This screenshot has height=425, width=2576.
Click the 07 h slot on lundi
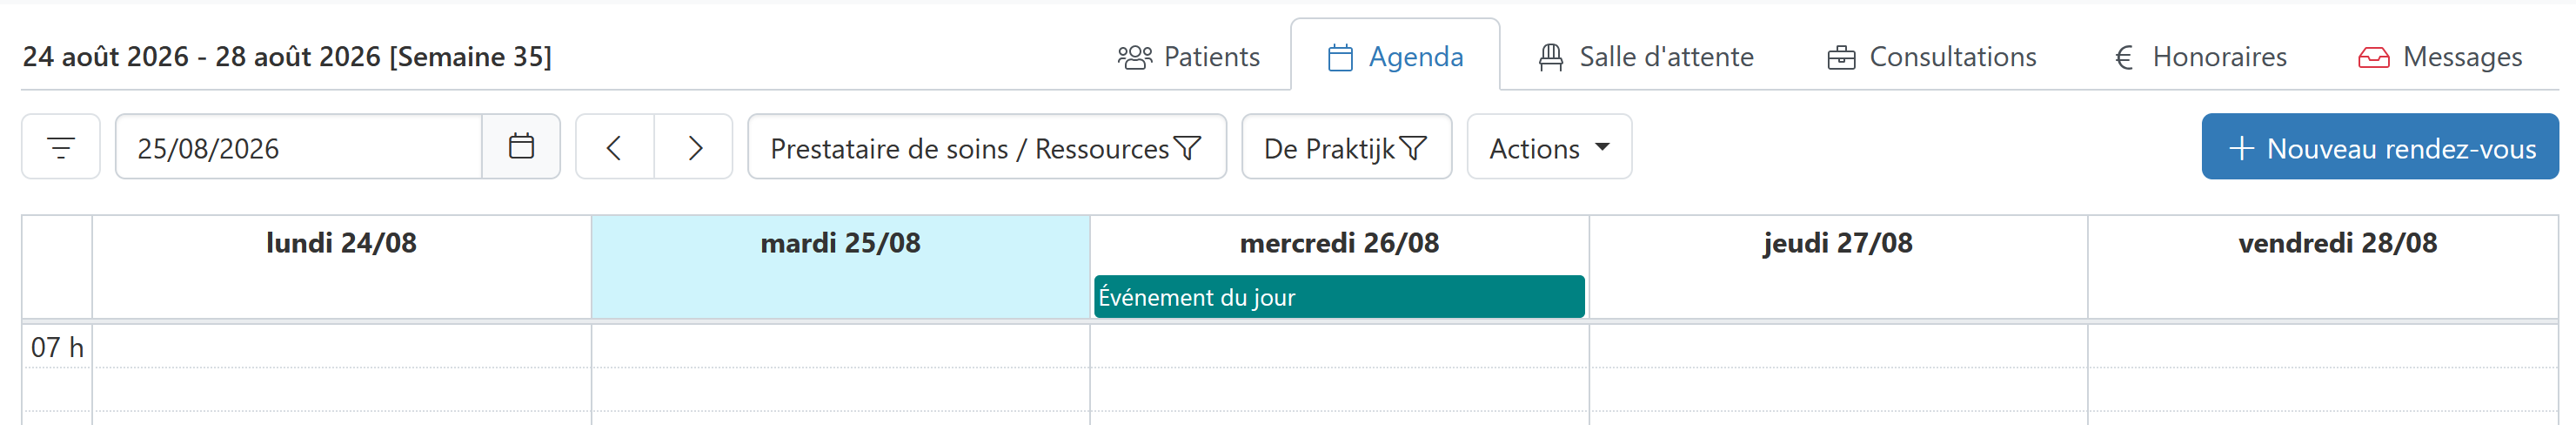[341, 347]
